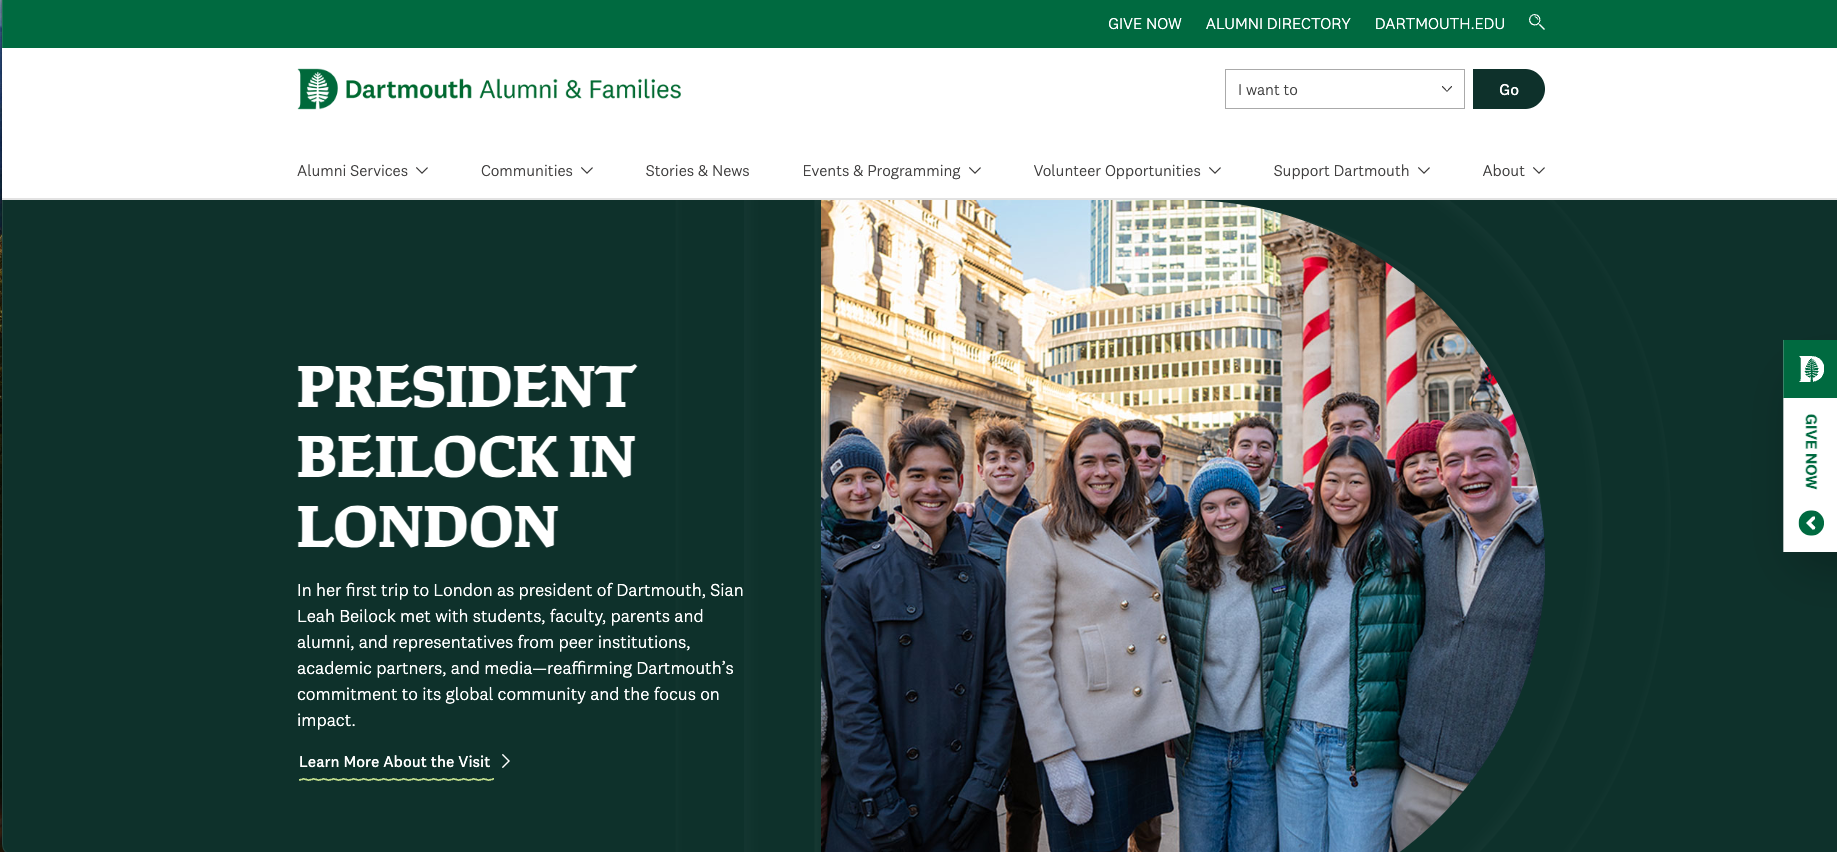This screenshot has height=852, width=1837.
Task: Expand the Alumni Services menu
Action: click(363, 171)
